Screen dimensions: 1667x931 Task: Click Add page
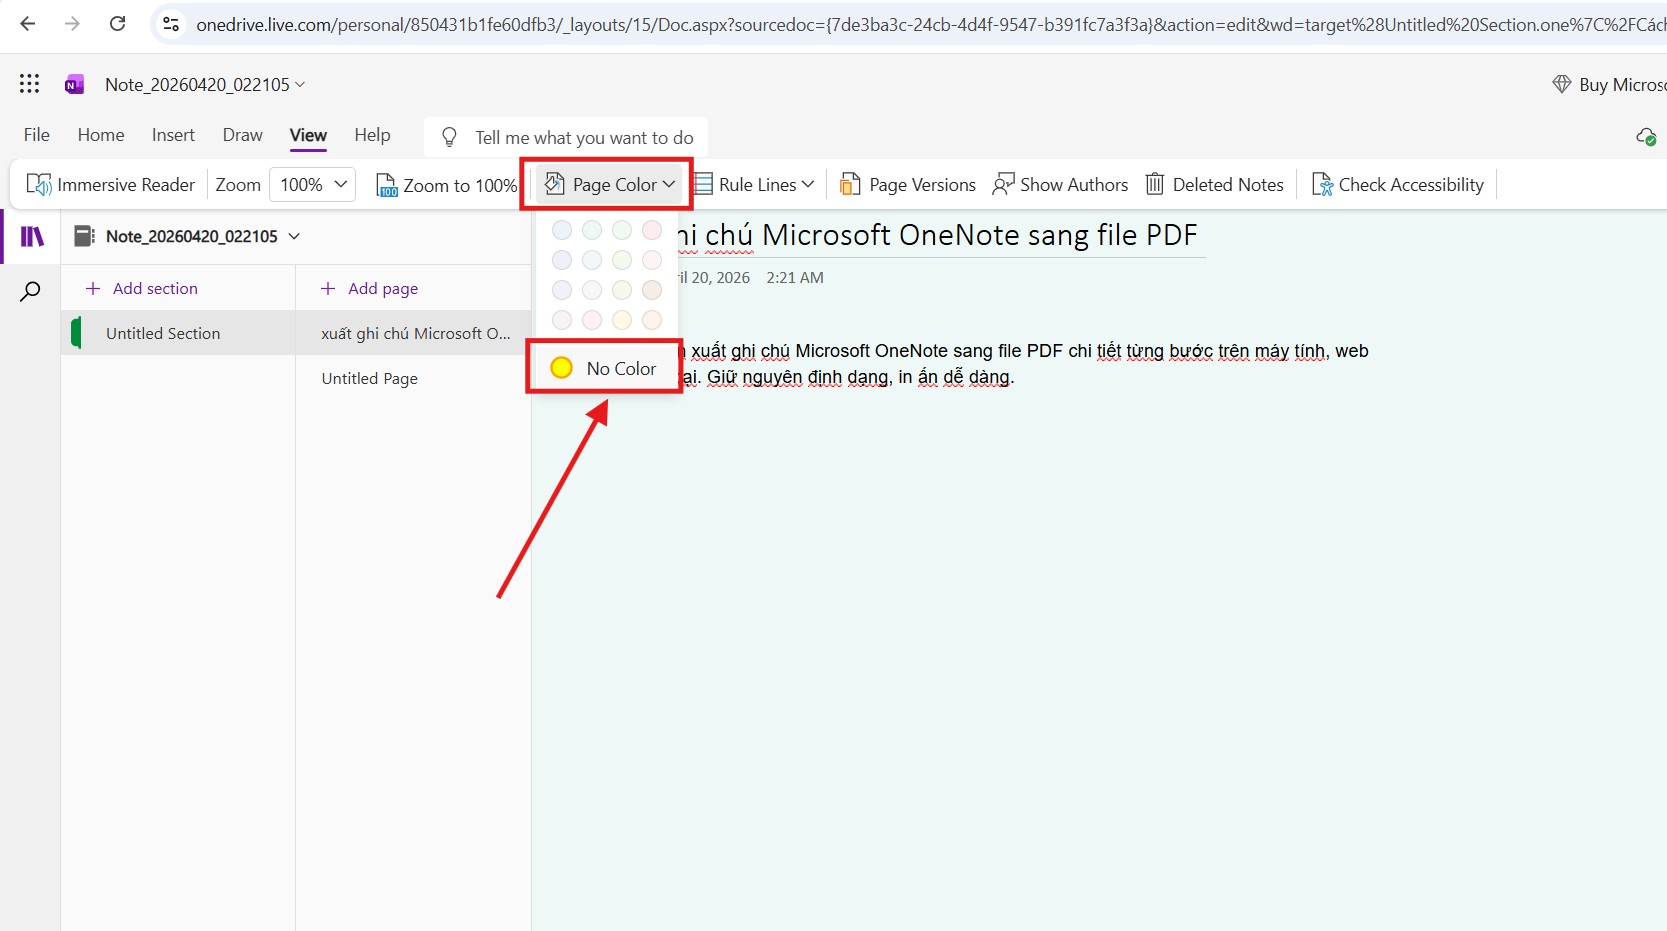(x=369, y=288)
